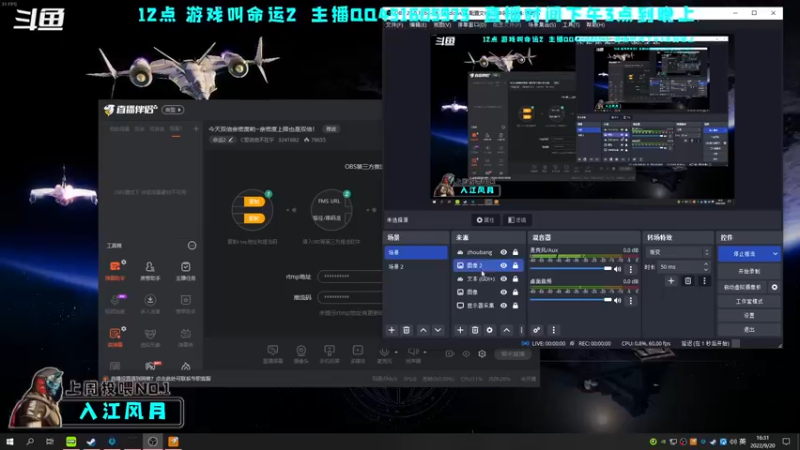Delete transition with trash icon in 转场特效
Image resolution: width=800 pixels, height=450 pixels.
(688, 281)
